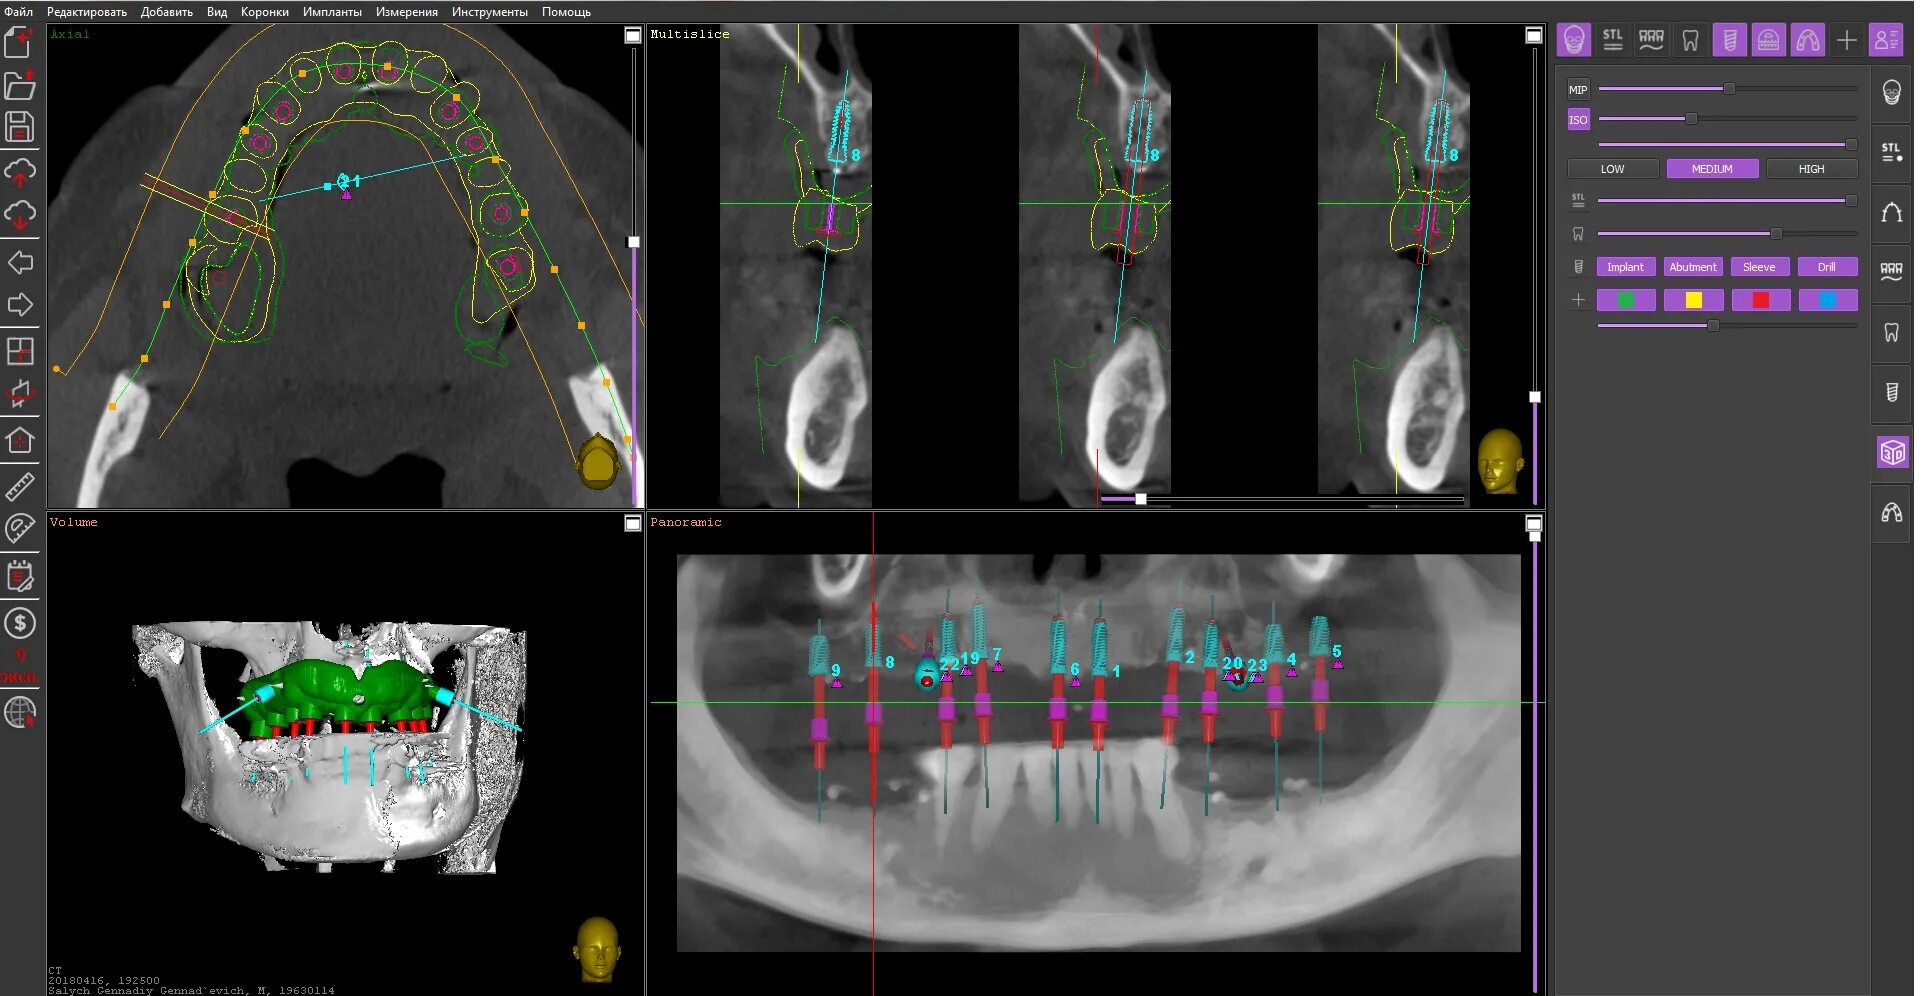Click the Axial slice scrollbar handle
The image size is (1922, 996).
pos(633,242)
